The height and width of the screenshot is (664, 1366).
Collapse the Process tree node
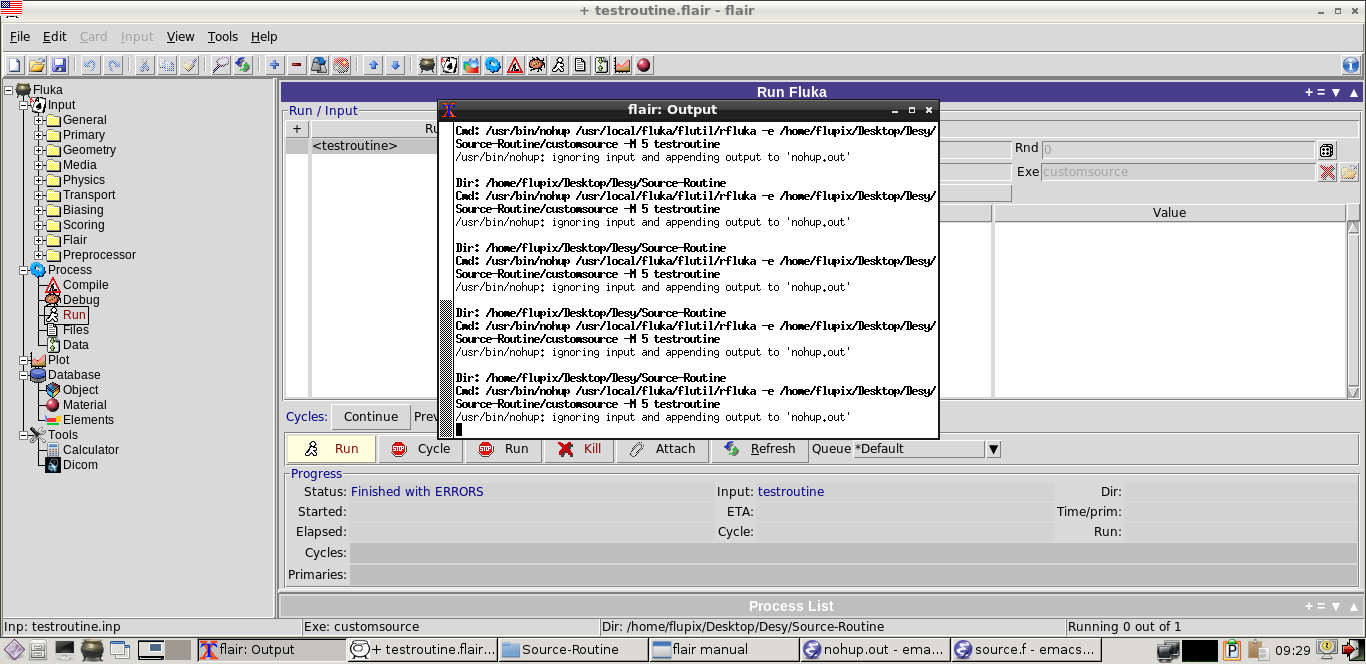point(24,270)
